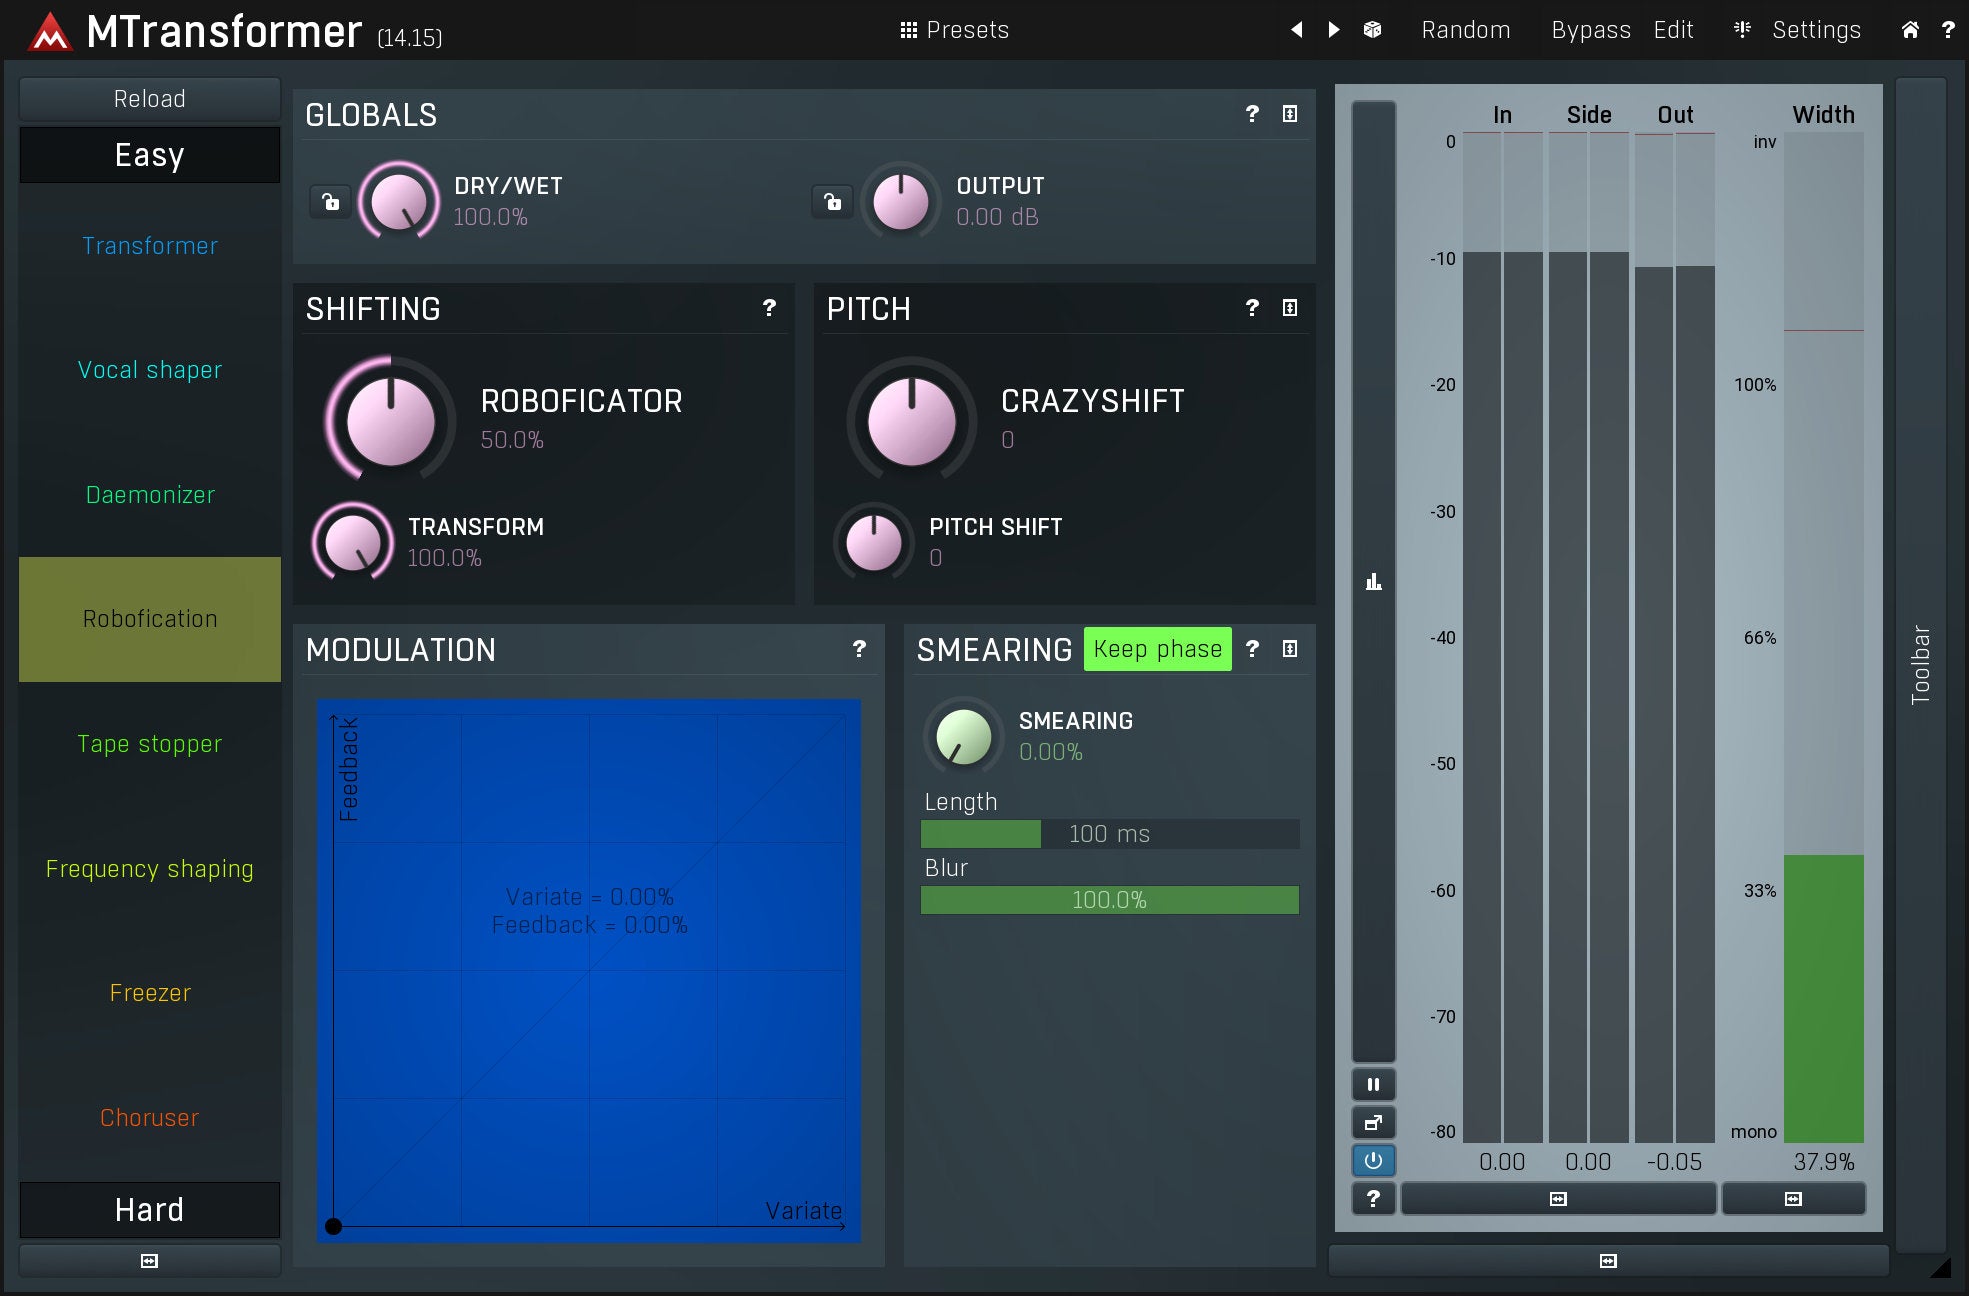The width and height of the screenshot is (1969, 1296).
Task: Expand the Smearing panel options icon
Action: pos(1290,649)
